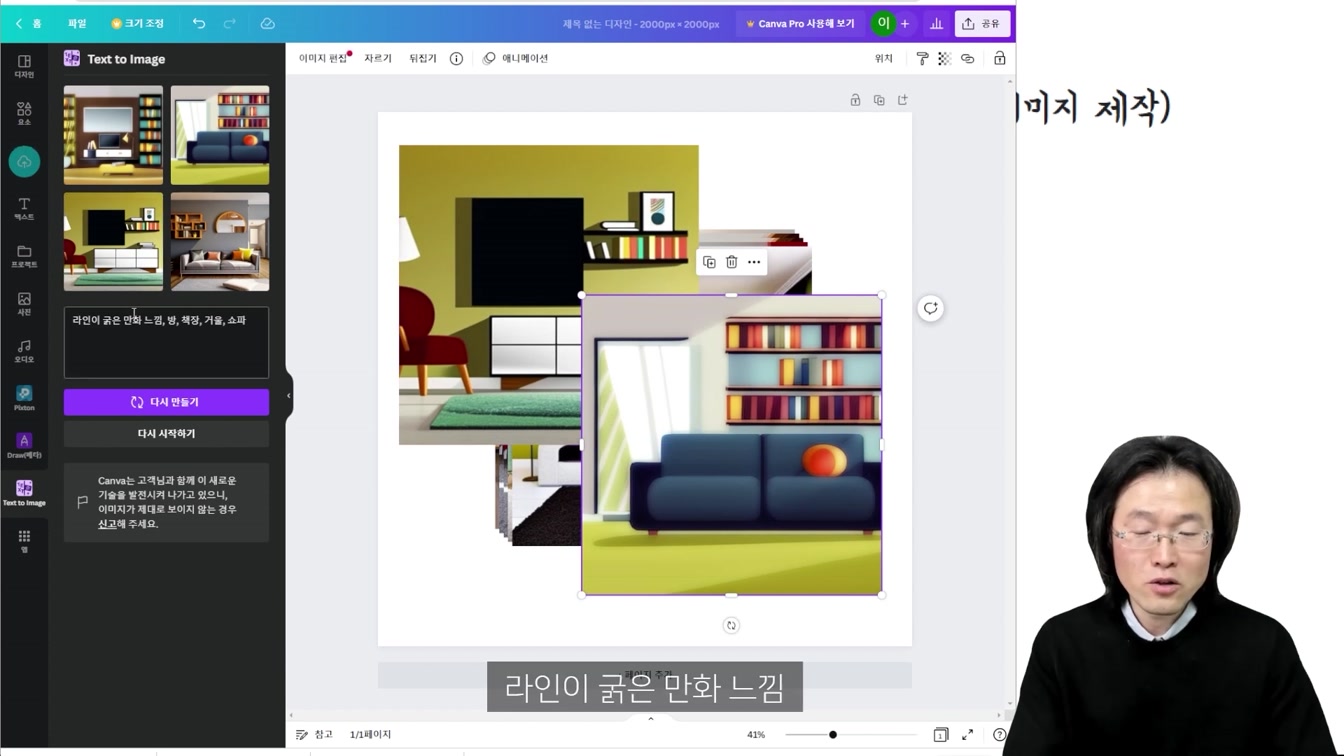The width and height of the screenshot is (1344, 756).
Task: Open the 신고 (report) link
Action: (107, 524)
